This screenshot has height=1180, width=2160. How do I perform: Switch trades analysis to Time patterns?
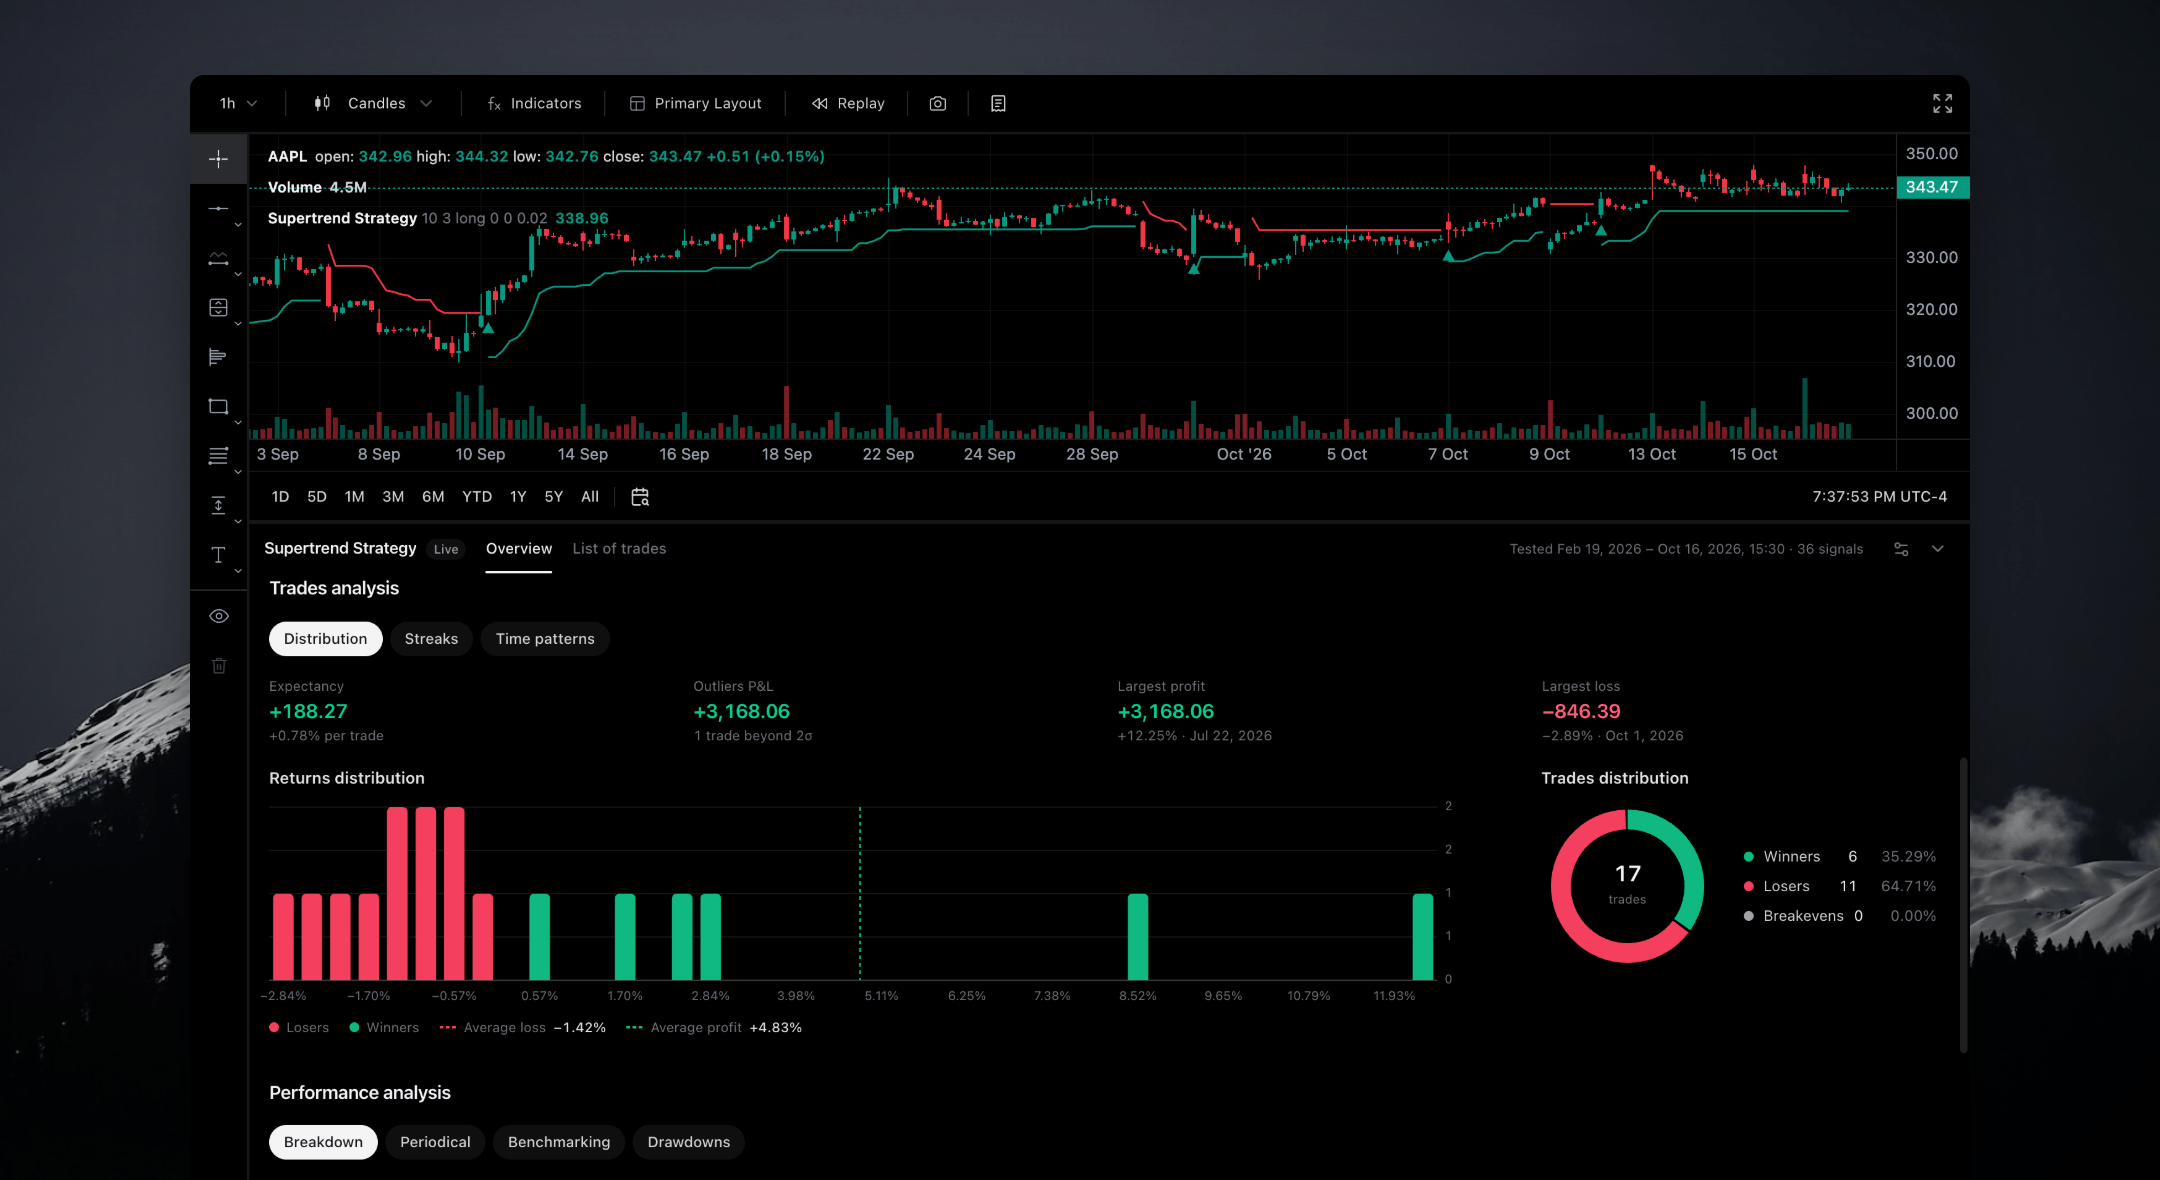point(545,639)
